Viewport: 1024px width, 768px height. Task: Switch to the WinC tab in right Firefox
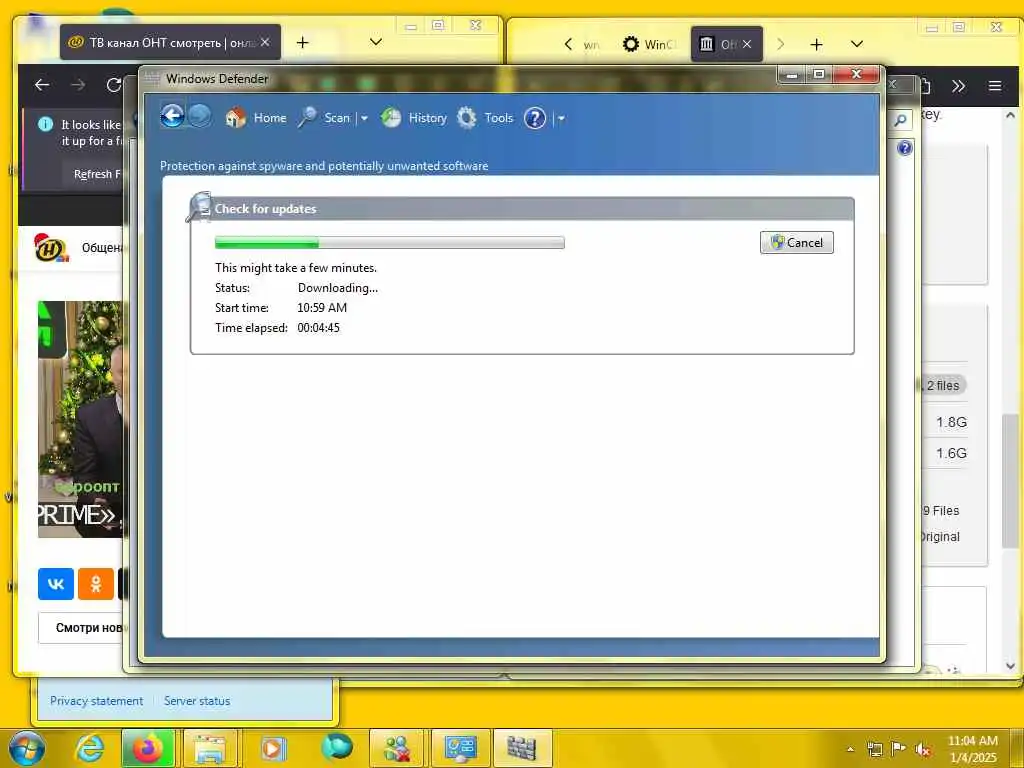tap(648, 44)
